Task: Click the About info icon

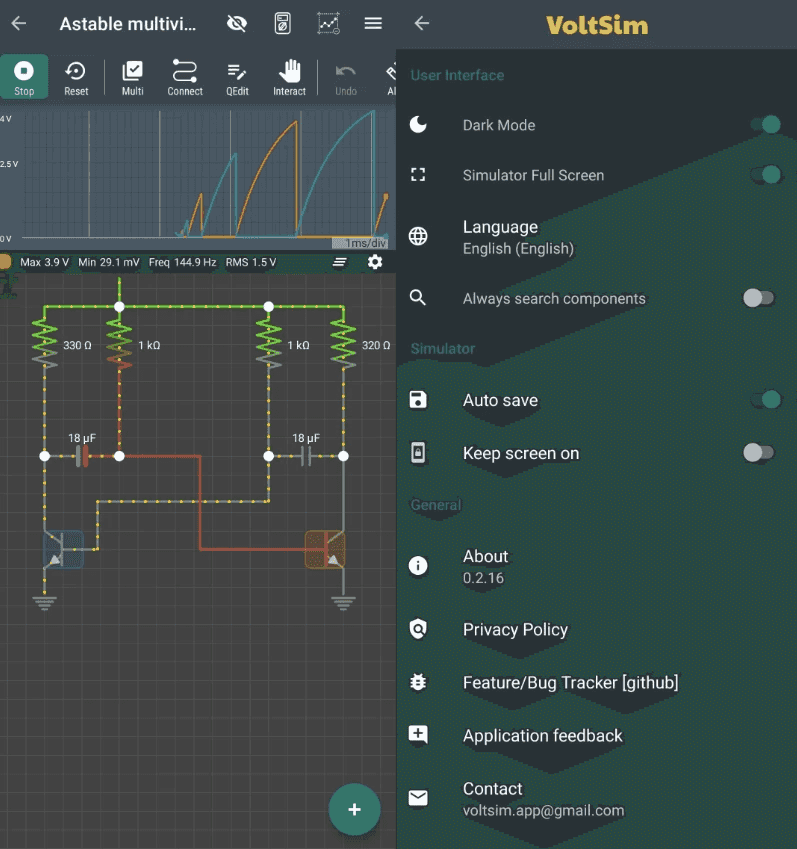Action: [418, 565]
